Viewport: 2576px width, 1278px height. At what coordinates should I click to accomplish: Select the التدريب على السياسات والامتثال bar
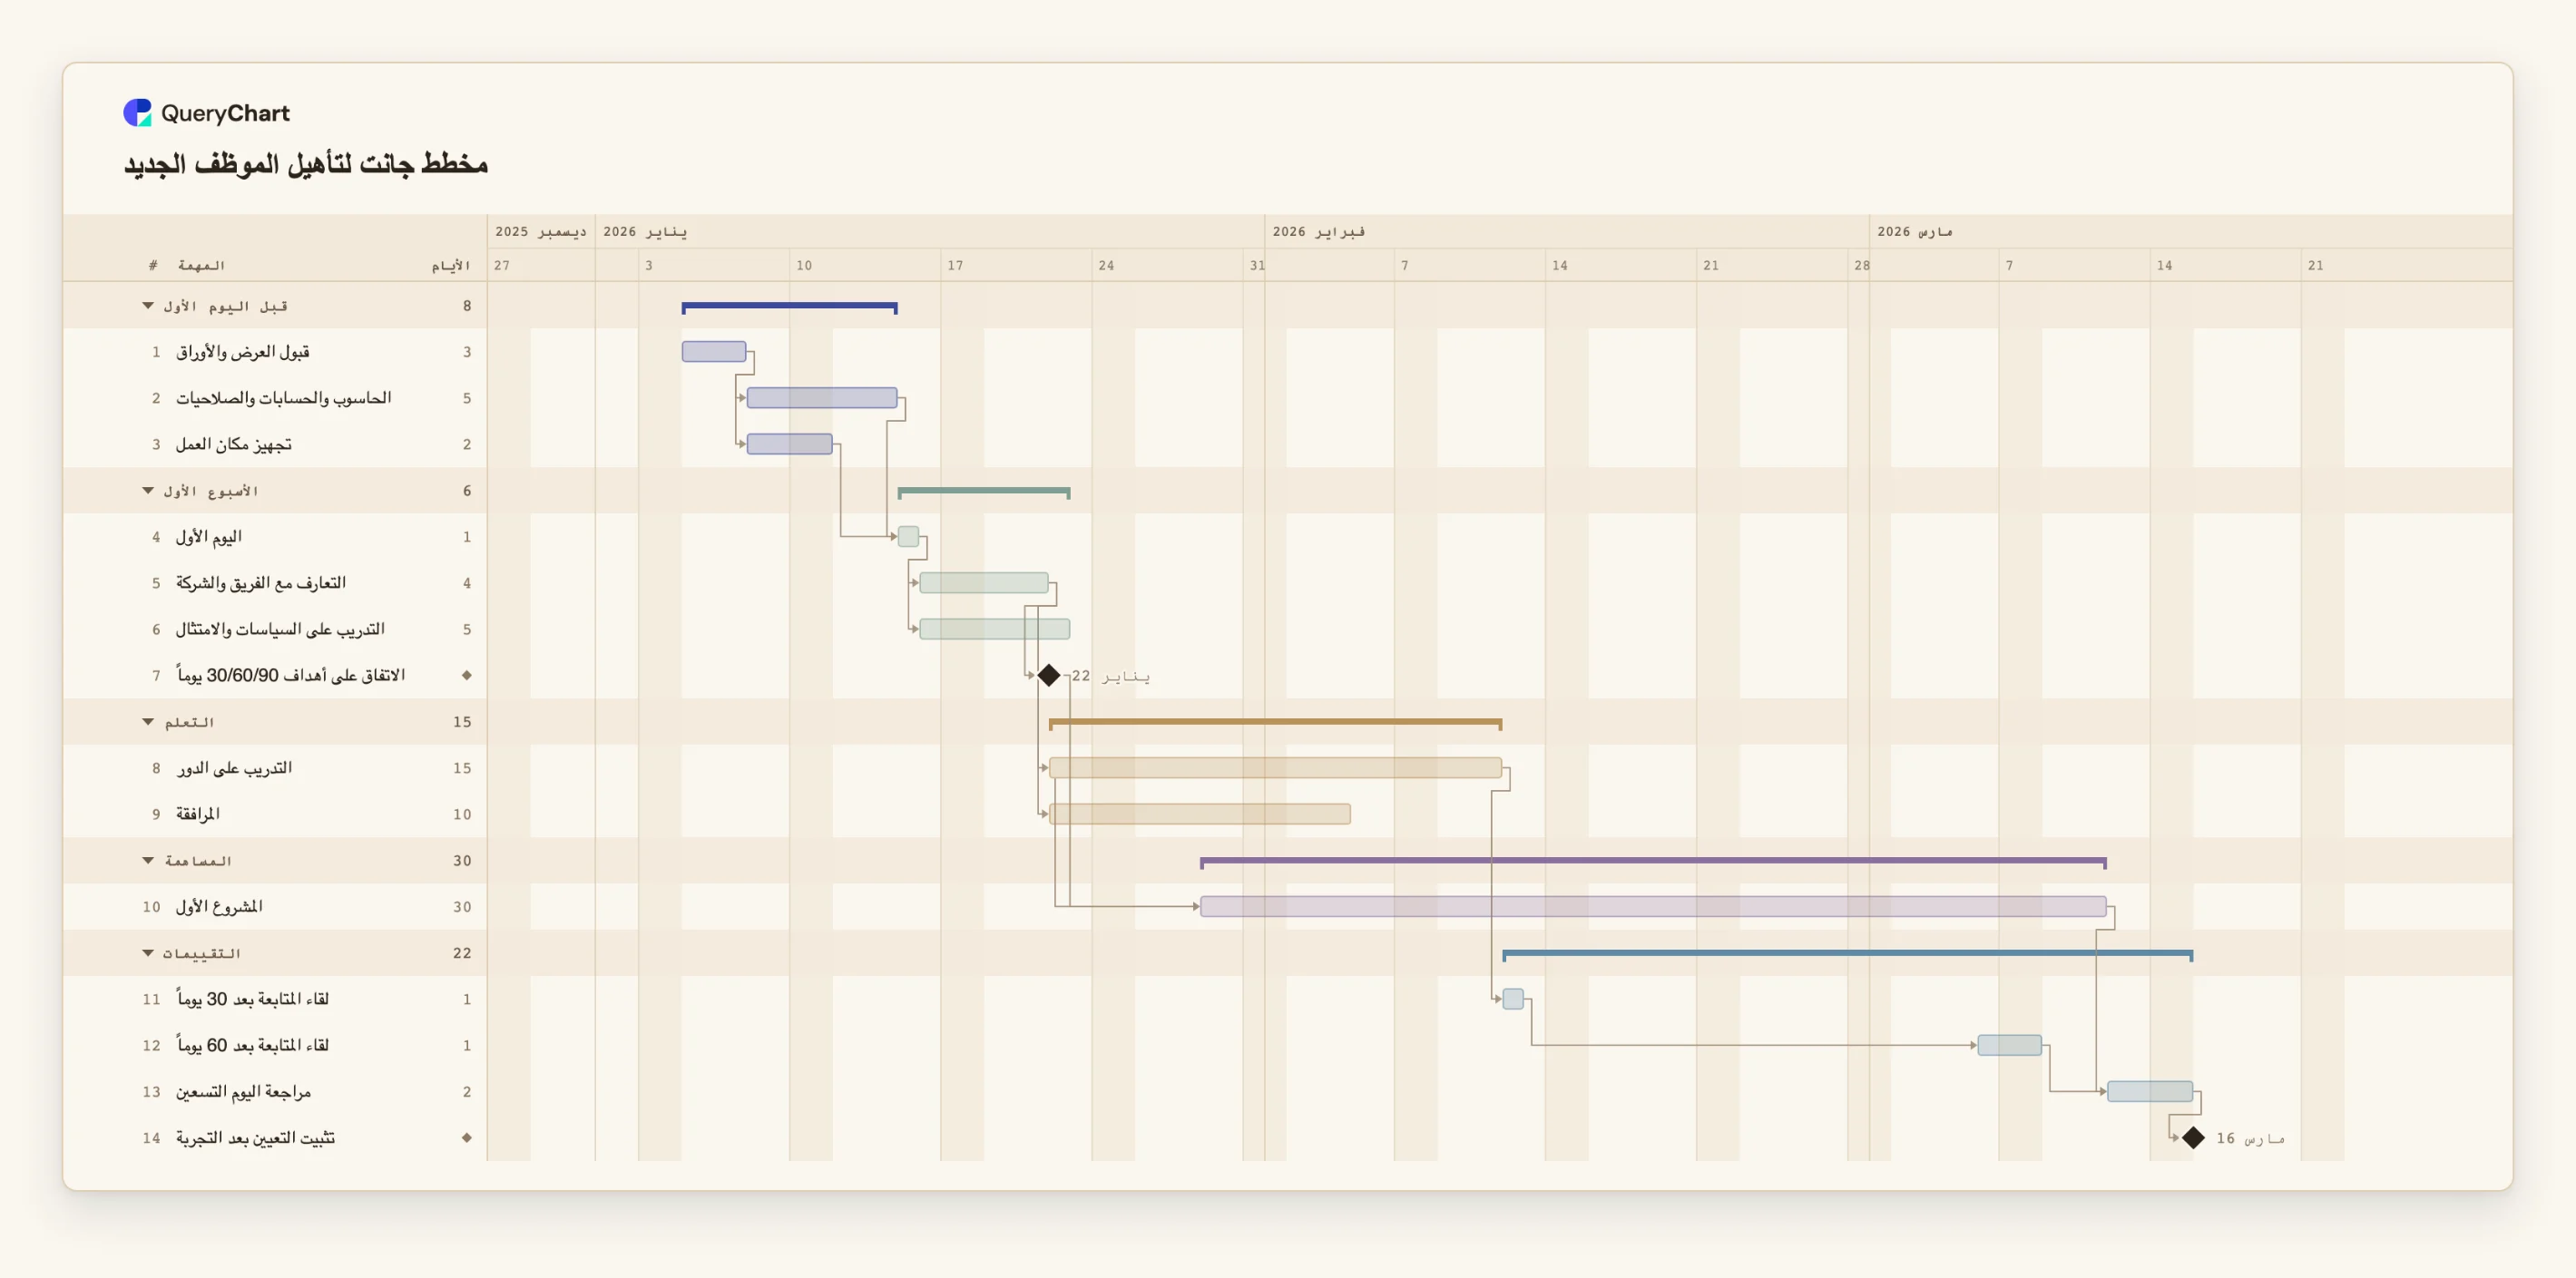pos(995,629)
